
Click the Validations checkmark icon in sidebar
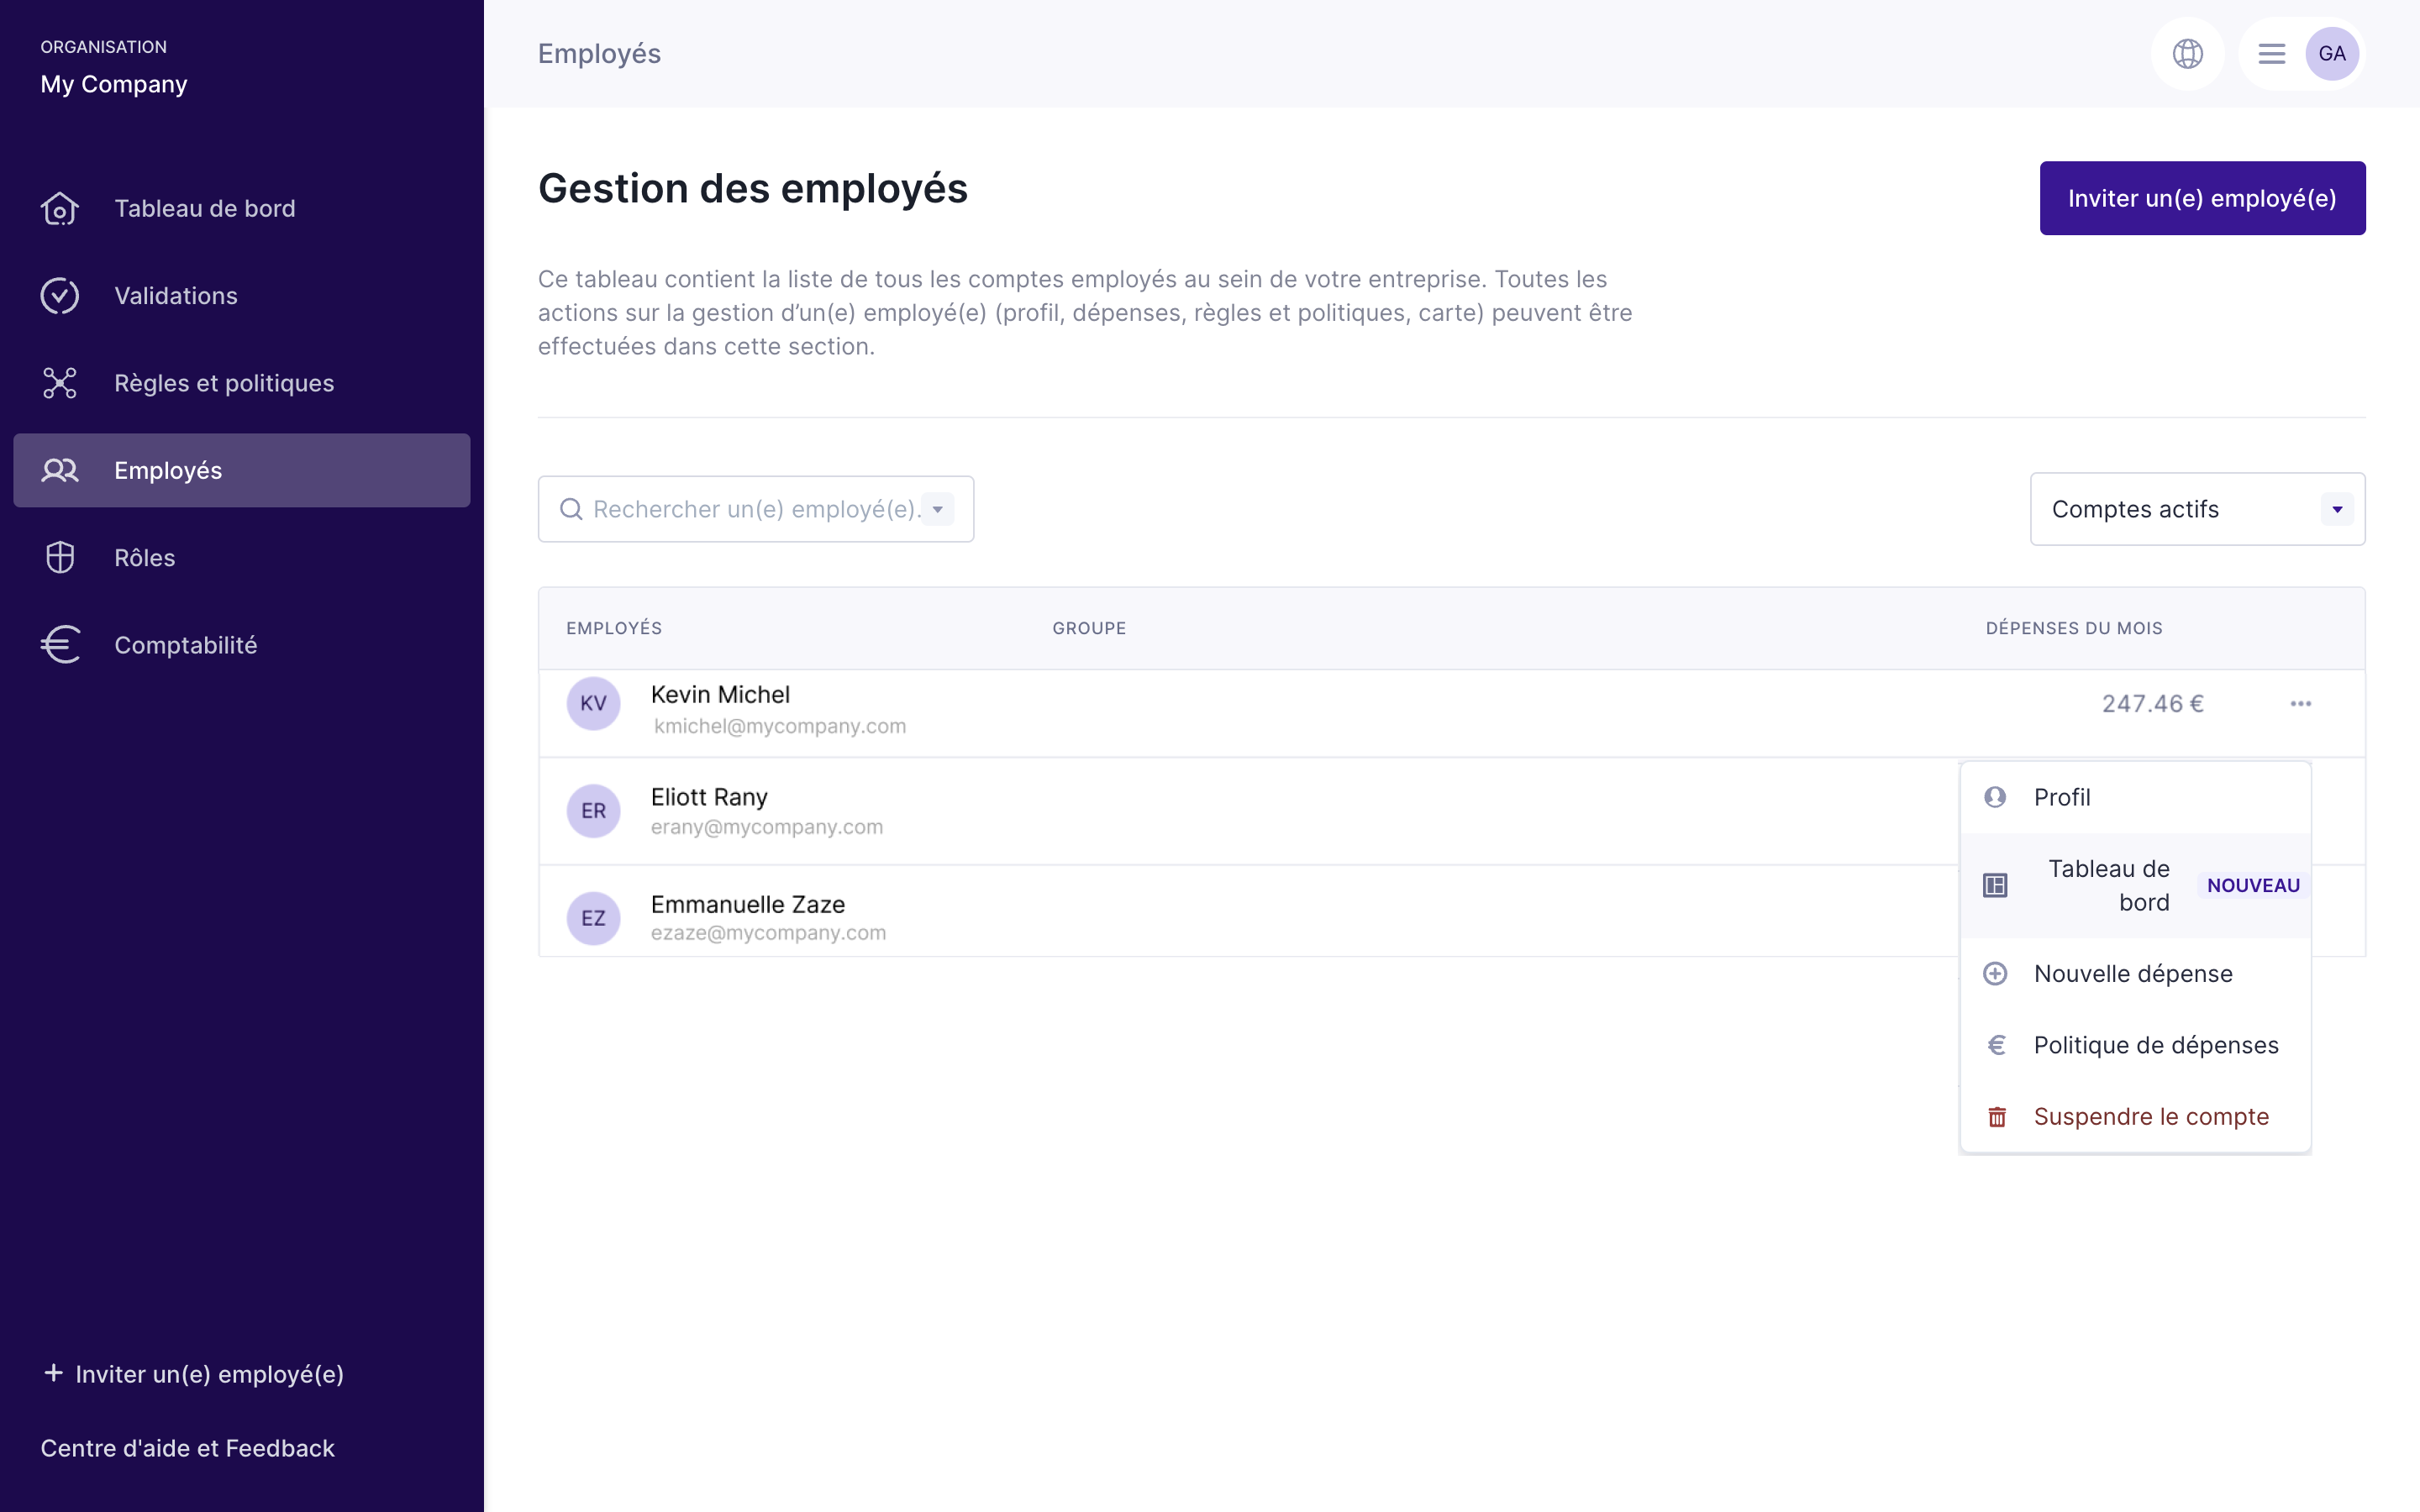60,296
